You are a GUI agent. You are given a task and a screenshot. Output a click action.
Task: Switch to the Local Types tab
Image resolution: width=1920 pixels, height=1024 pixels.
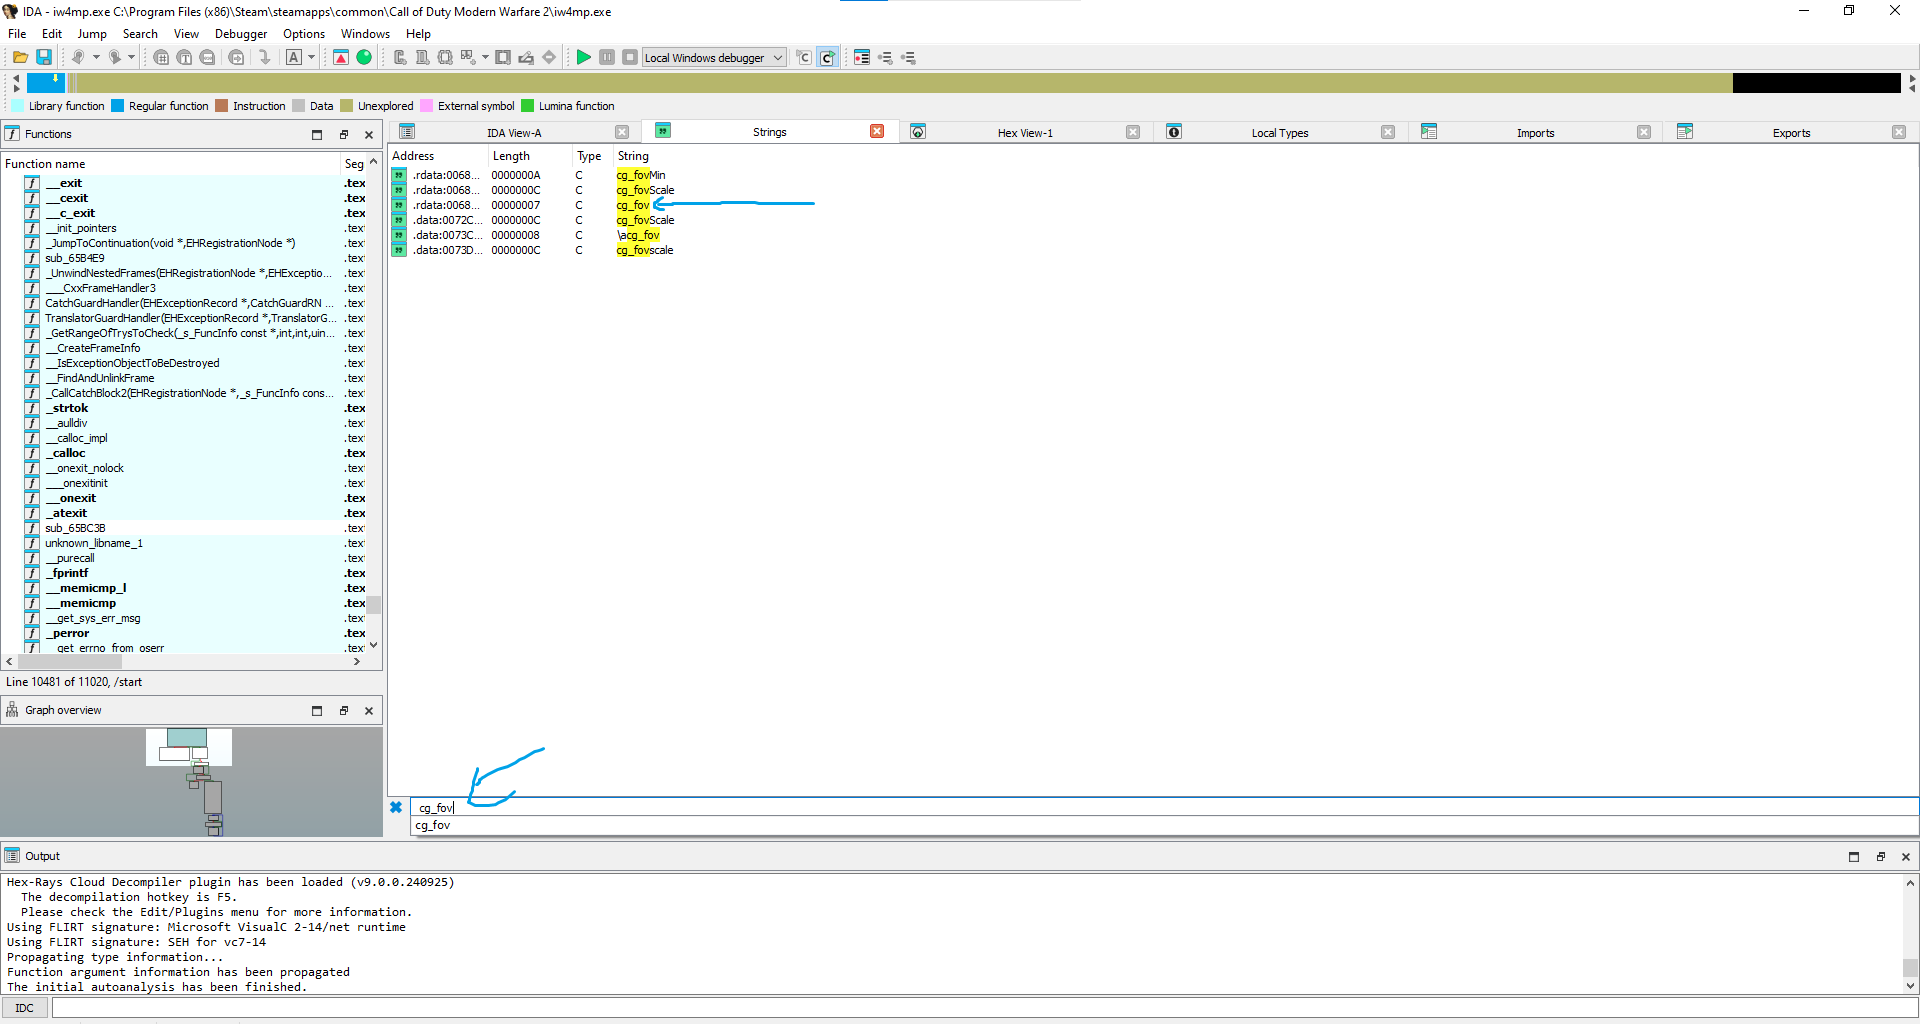1279,132
